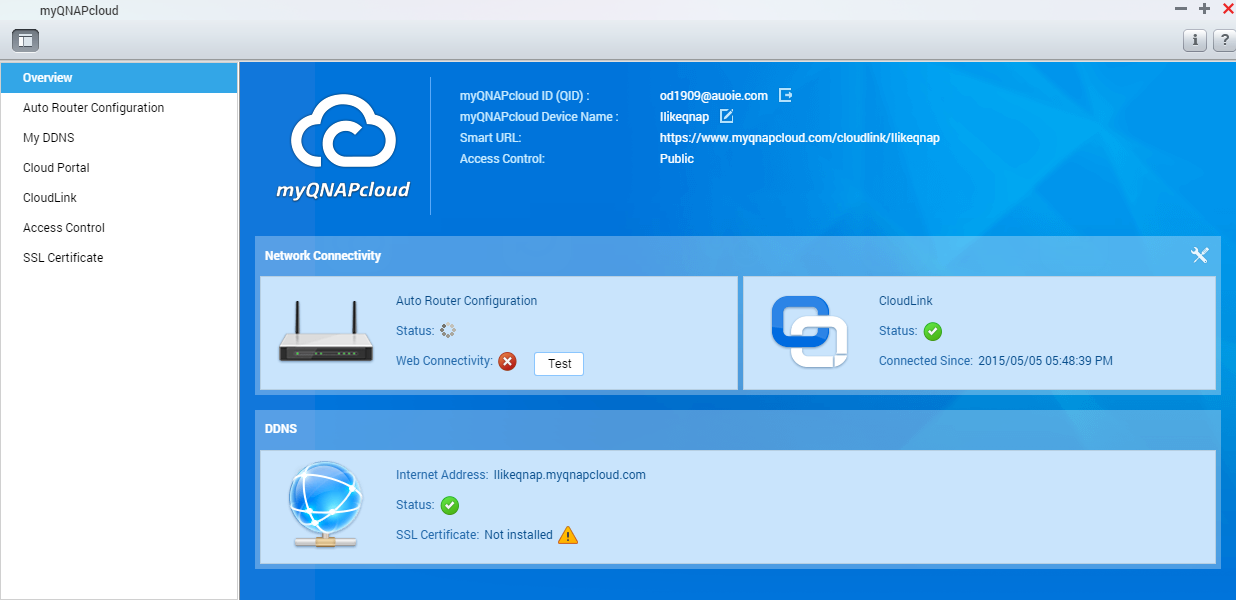
Task: Click the DDNS green status checkmark
Action: tap(450, 505)
